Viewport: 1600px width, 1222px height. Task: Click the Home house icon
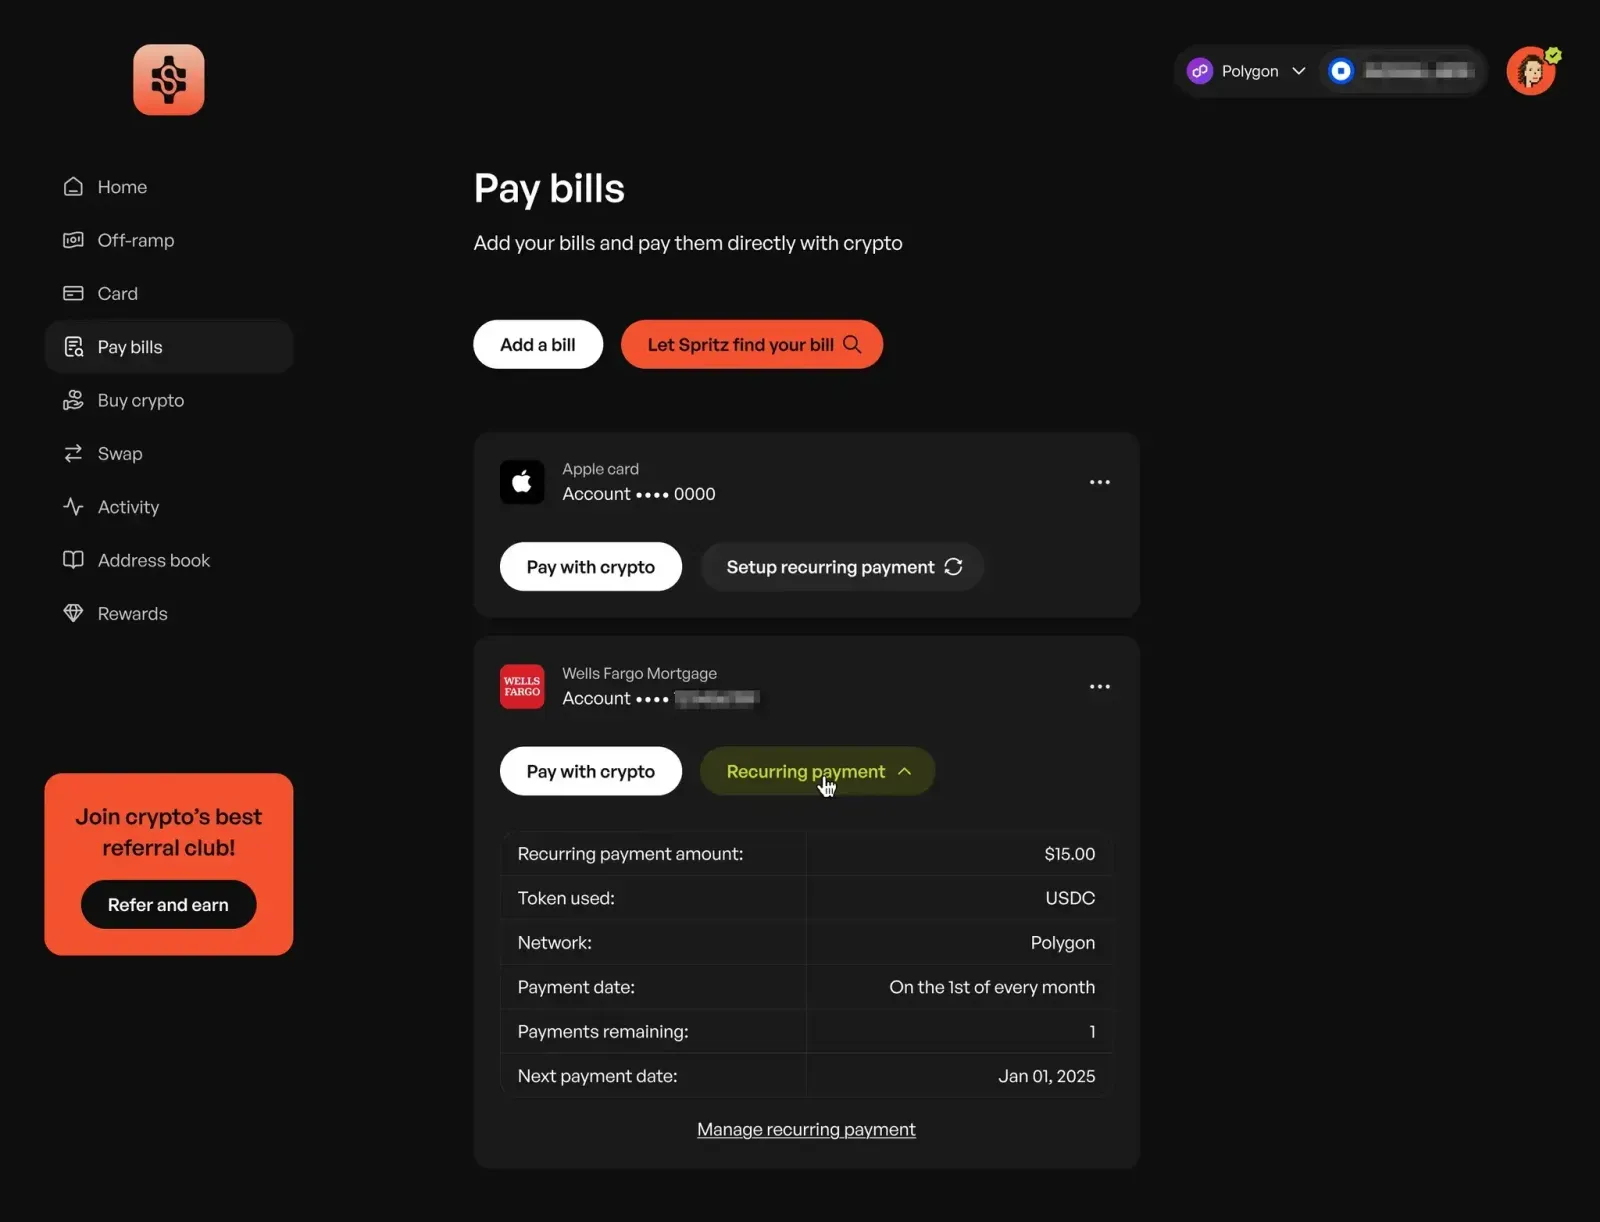coord(73,187)
